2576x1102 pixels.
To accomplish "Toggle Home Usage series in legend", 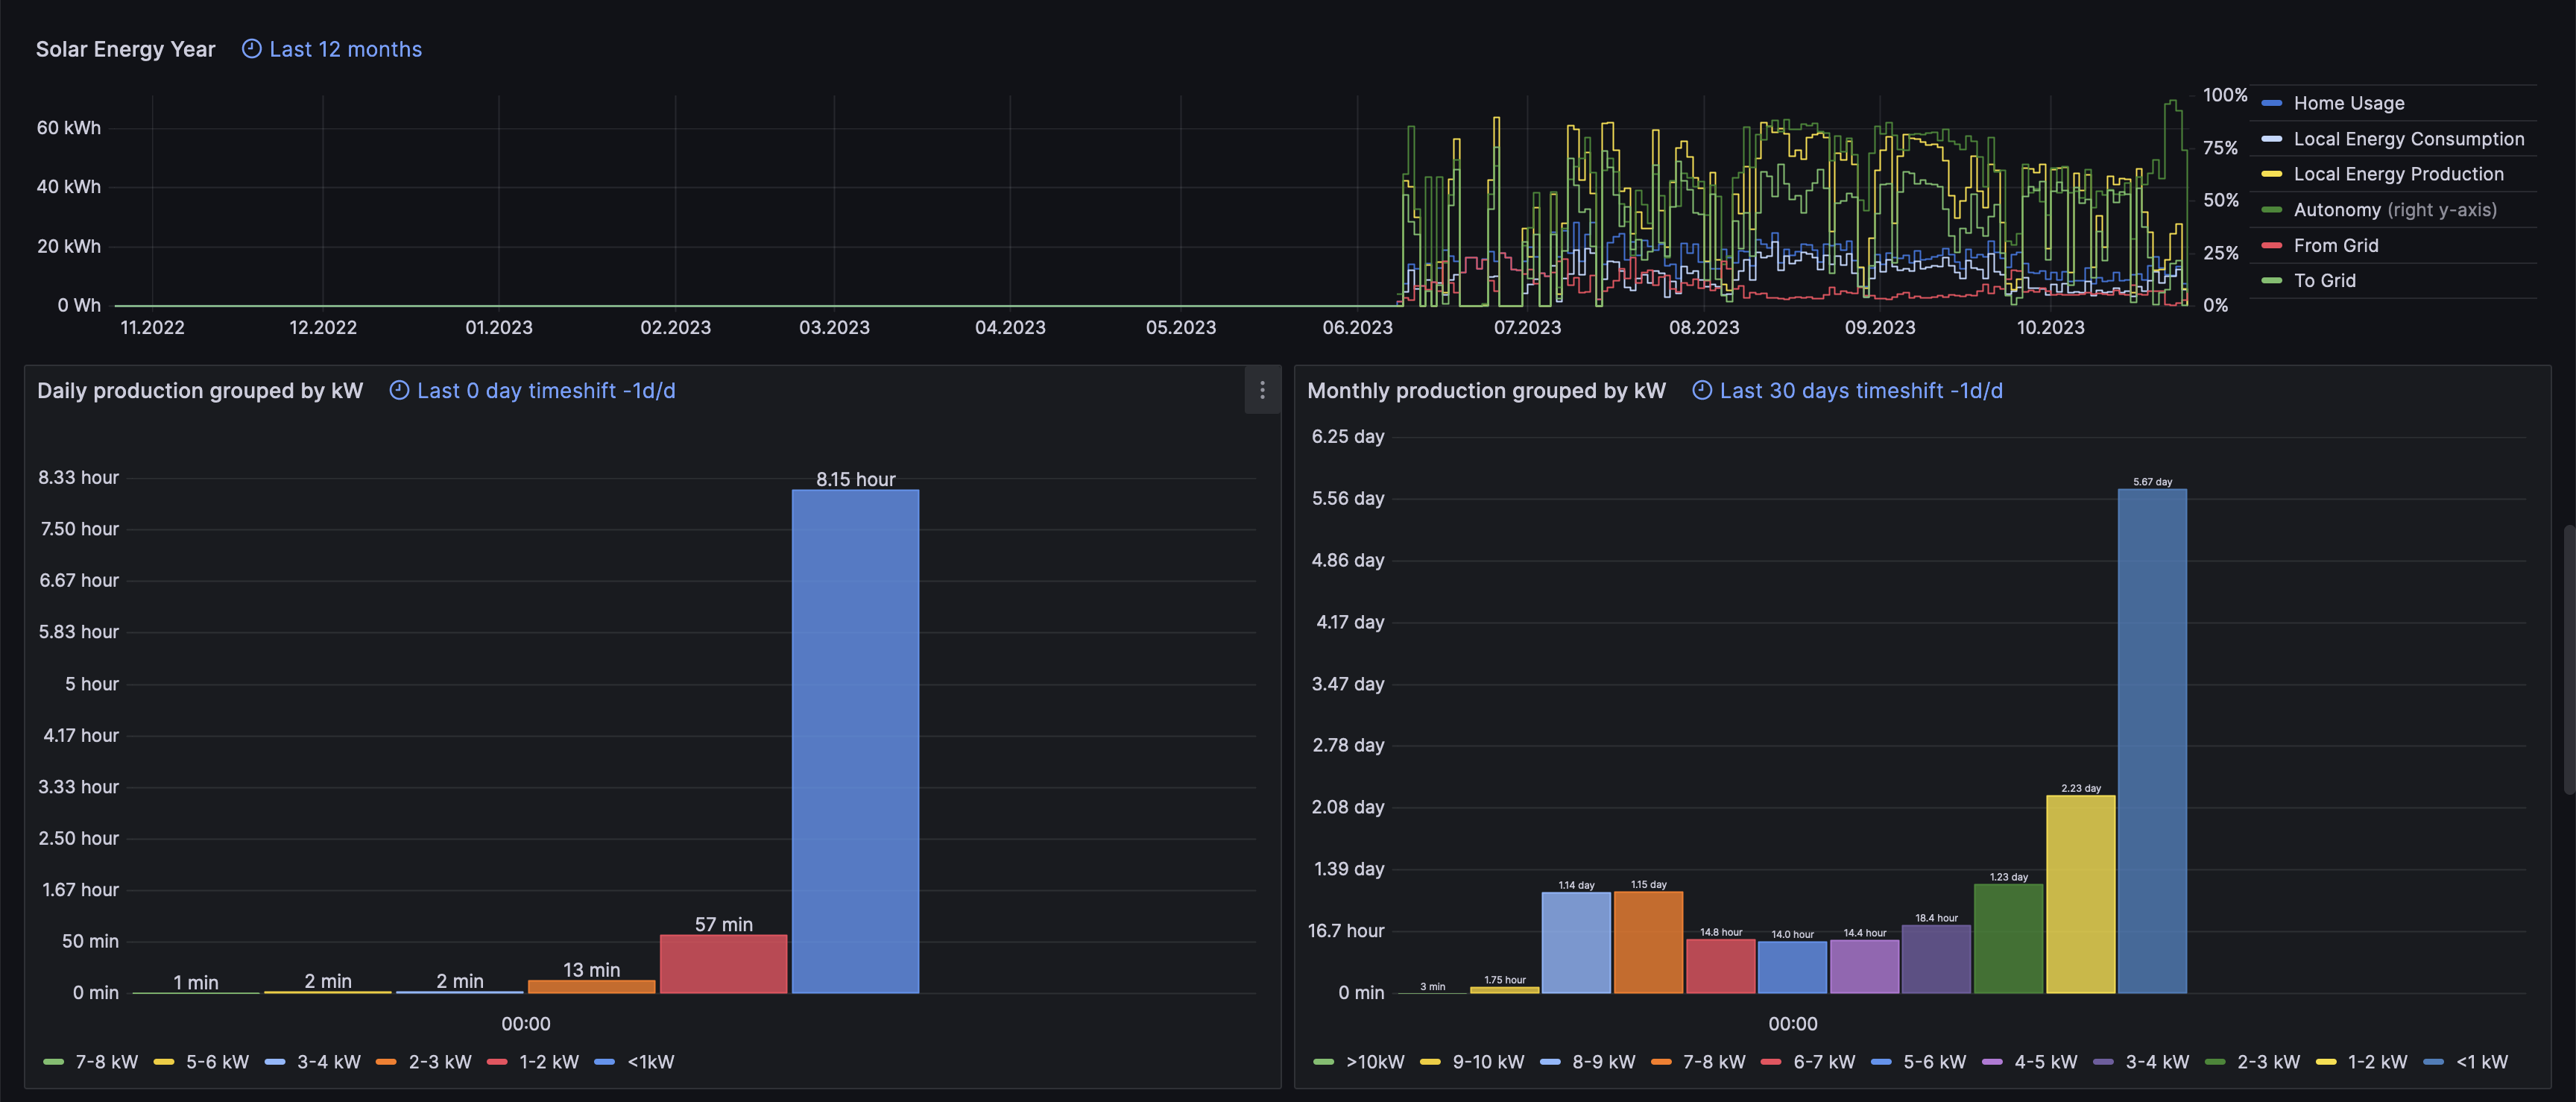I will (x=2348, y=103).
